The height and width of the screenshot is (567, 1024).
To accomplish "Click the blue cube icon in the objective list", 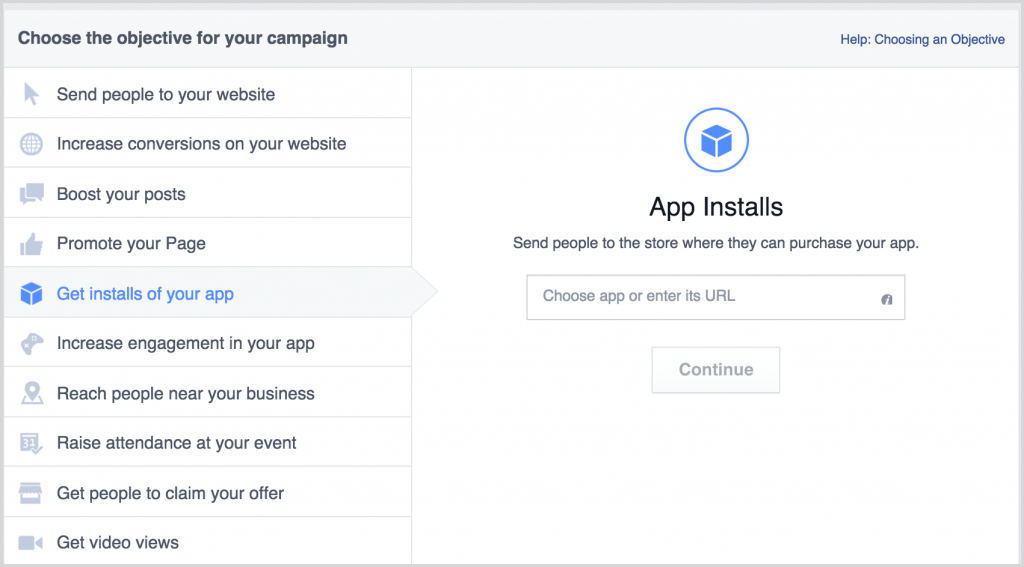I will coord(31,294).
